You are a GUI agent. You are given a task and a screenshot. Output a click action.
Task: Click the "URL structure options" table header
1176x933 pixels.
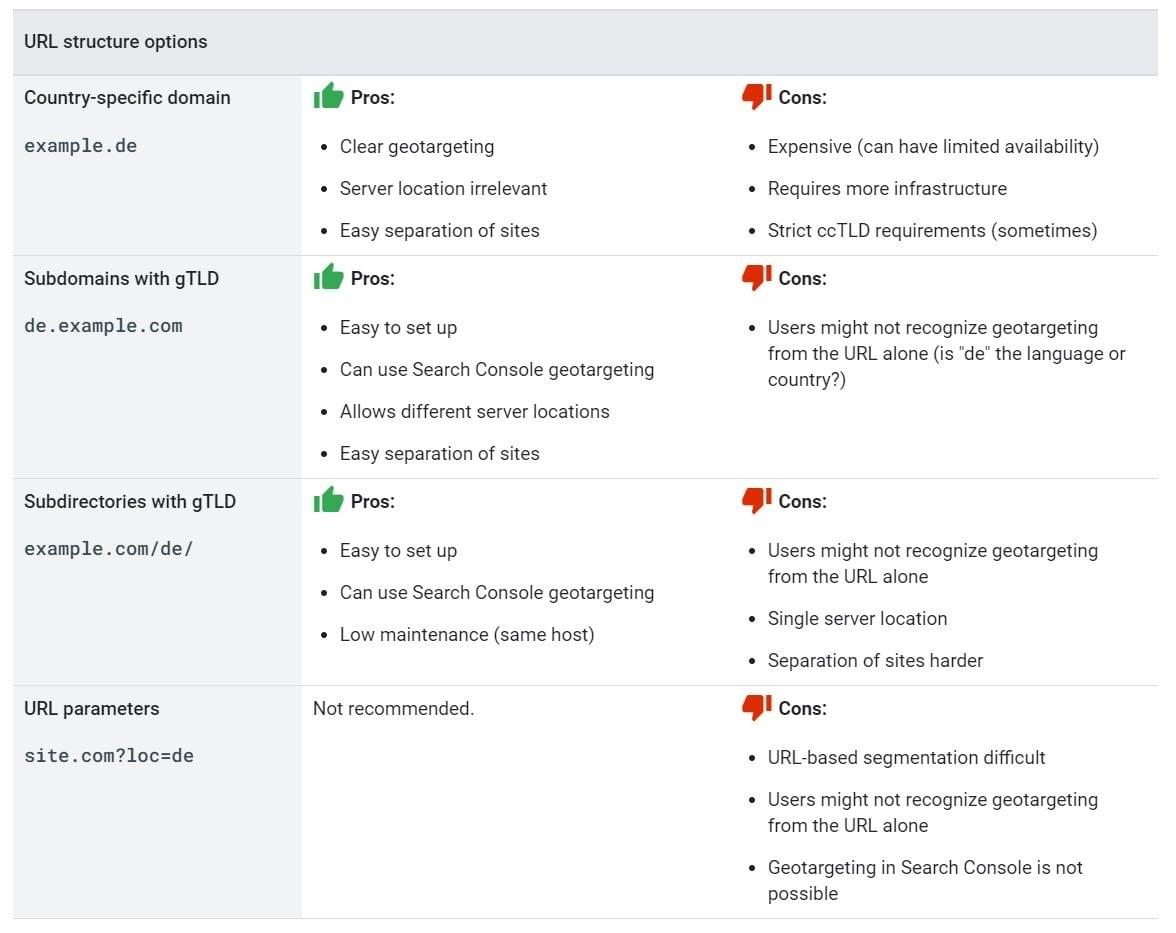coord(116,42)
